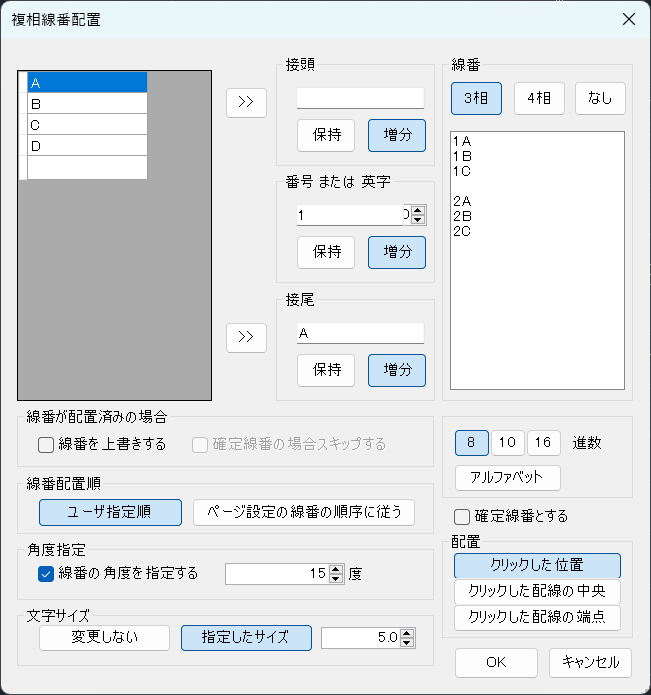Increase the angle value with up arrow
Screen dimensions: 651x695
336,570
